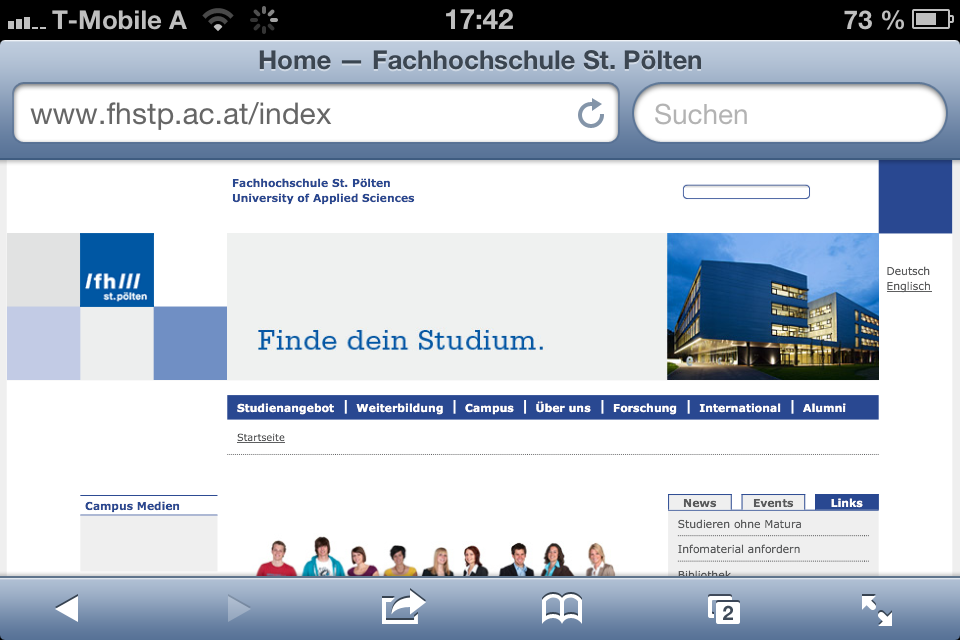Screen dimensions: 960x640
Task: Tap the website's search box
Action: pos(746,192)
